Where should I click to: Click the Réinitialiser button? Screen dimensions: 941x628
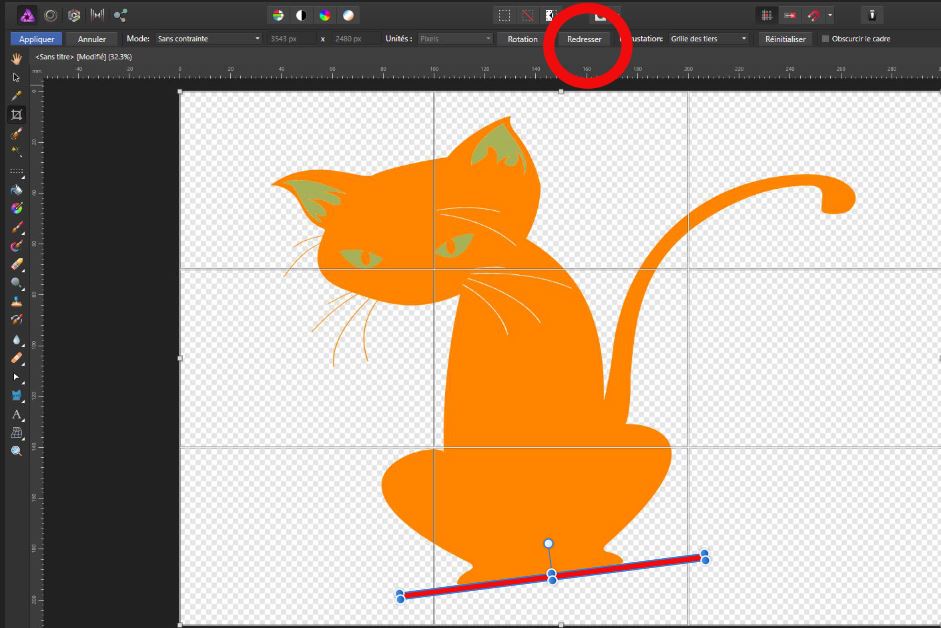coord(785,39)
